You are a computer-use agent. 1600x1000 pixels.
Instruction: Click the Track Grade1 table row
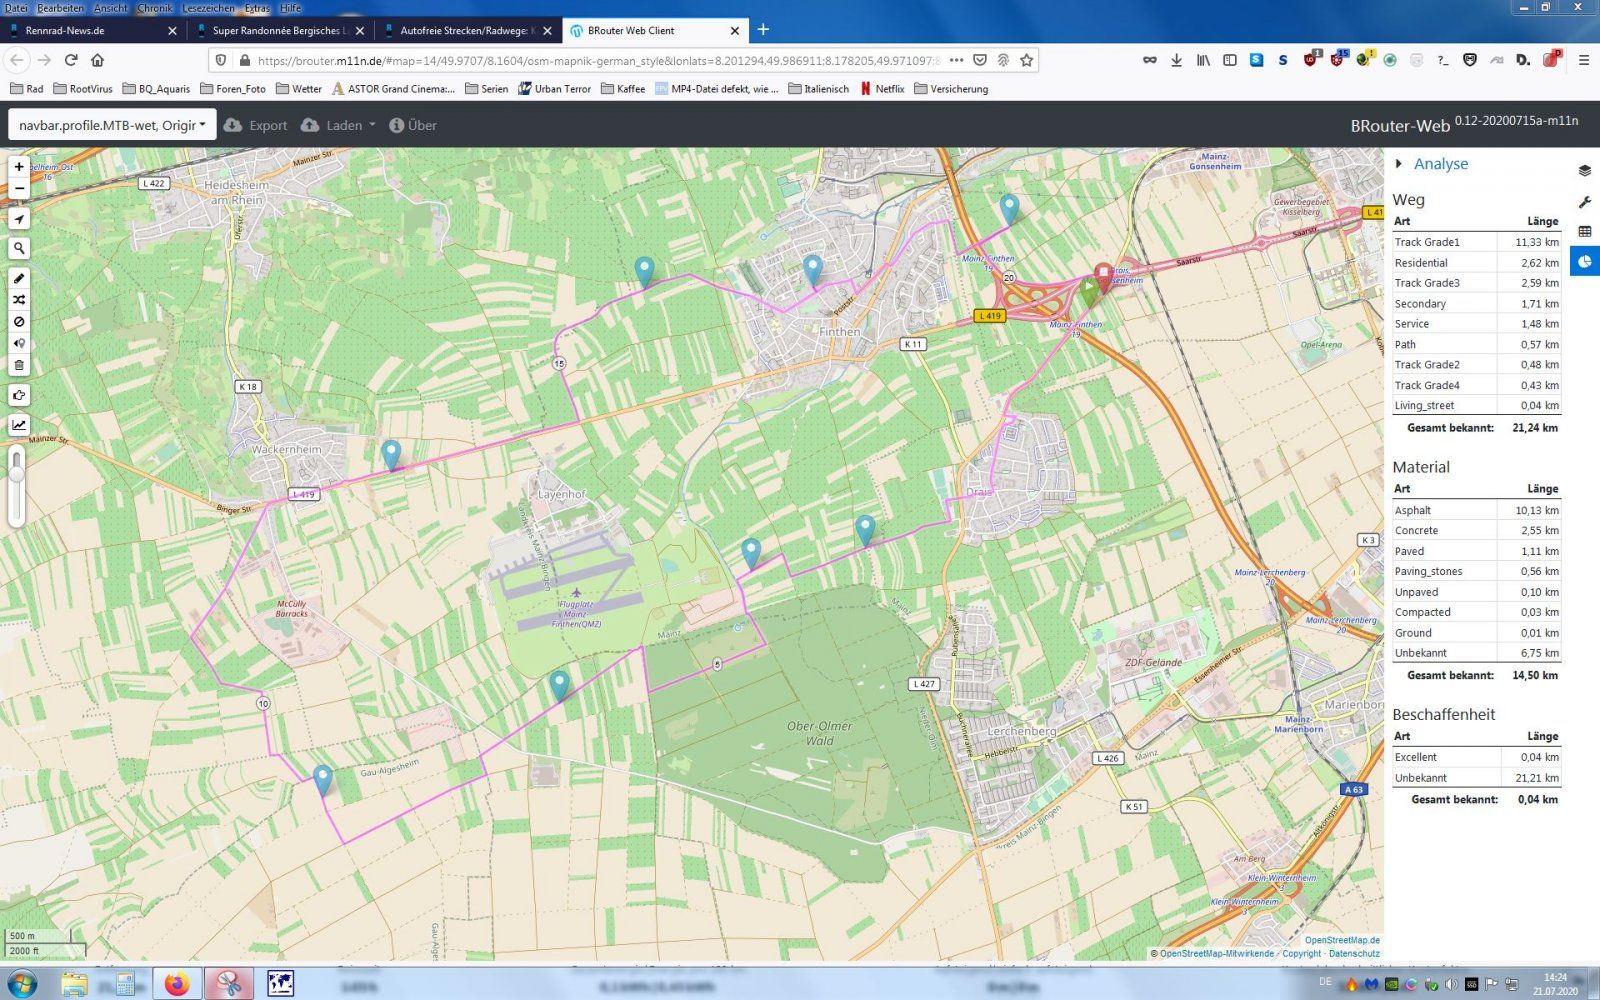(1477, 242)
